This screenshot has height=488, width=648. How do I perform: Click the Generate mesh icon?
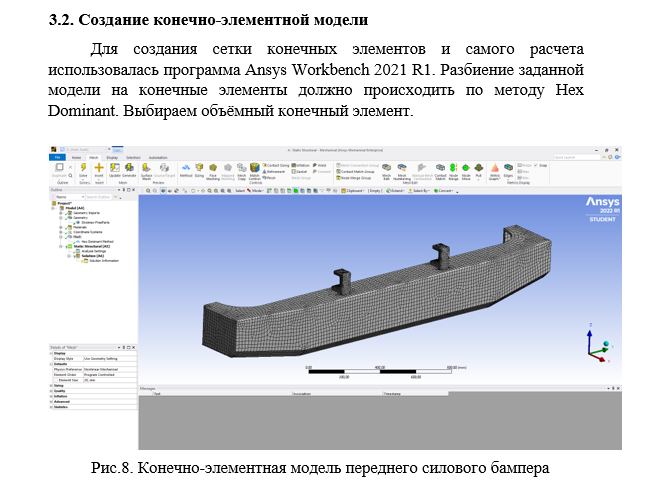coord(129,168)
